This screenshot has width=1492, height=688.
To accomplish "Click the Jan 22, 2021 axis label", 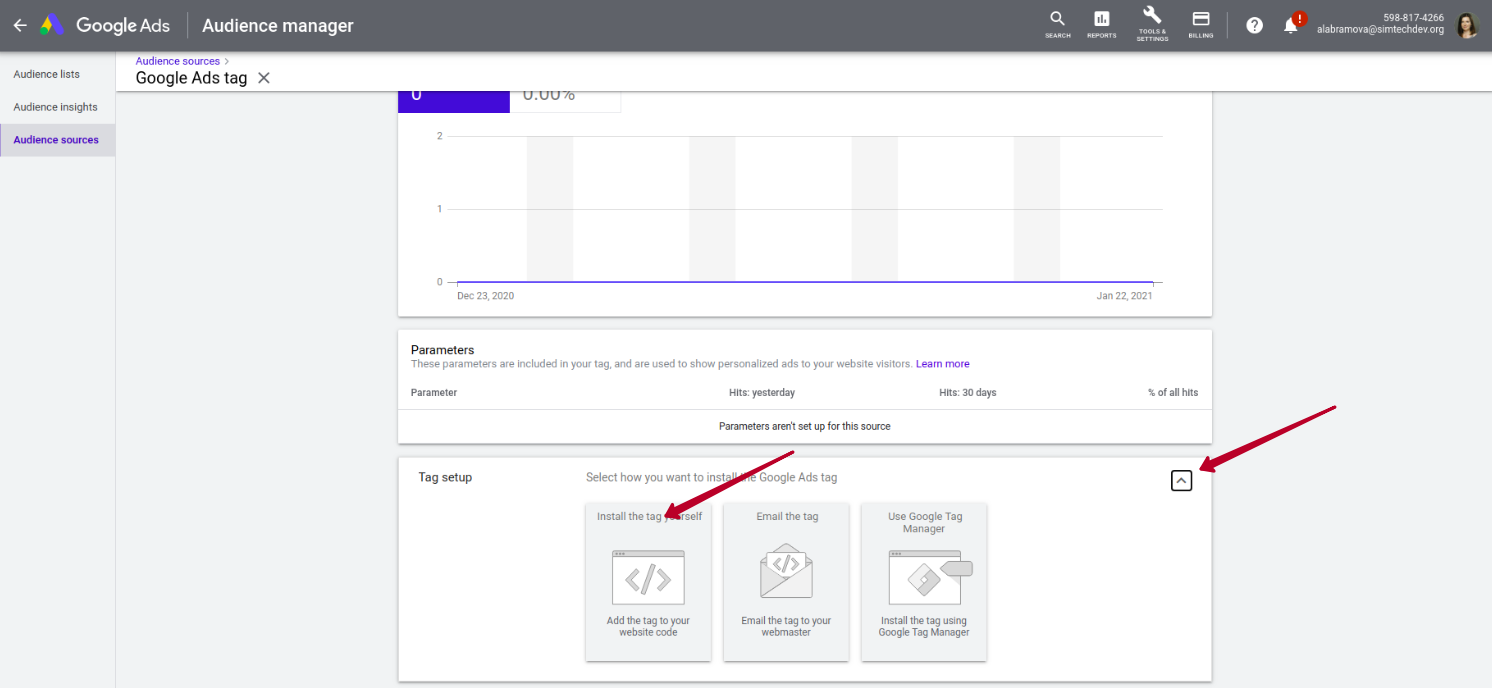I will click(x=1125, y=296).
